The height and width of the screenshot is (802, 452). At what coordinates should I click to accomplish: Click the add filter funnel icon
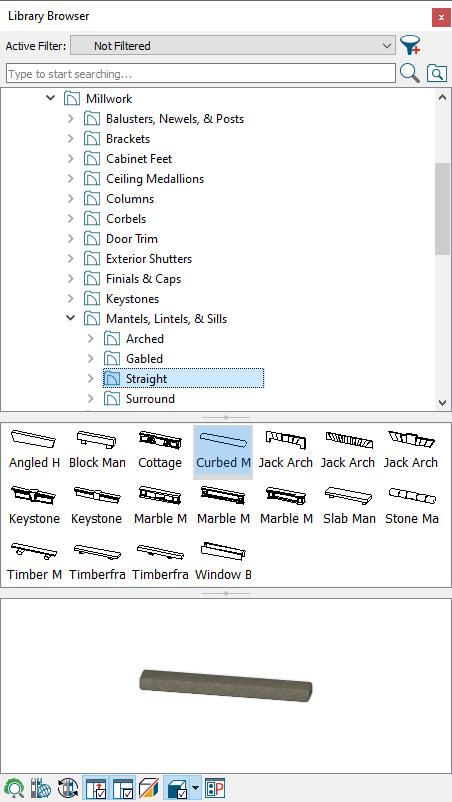pos(410,46)
